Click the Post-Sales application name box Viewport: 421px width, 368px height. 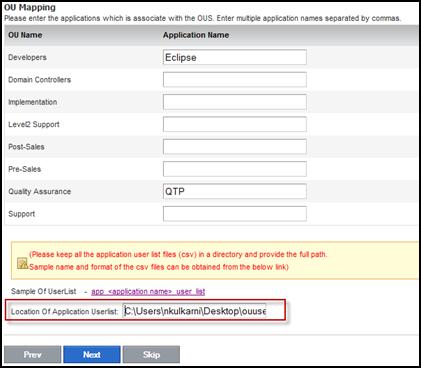point(235,147)
